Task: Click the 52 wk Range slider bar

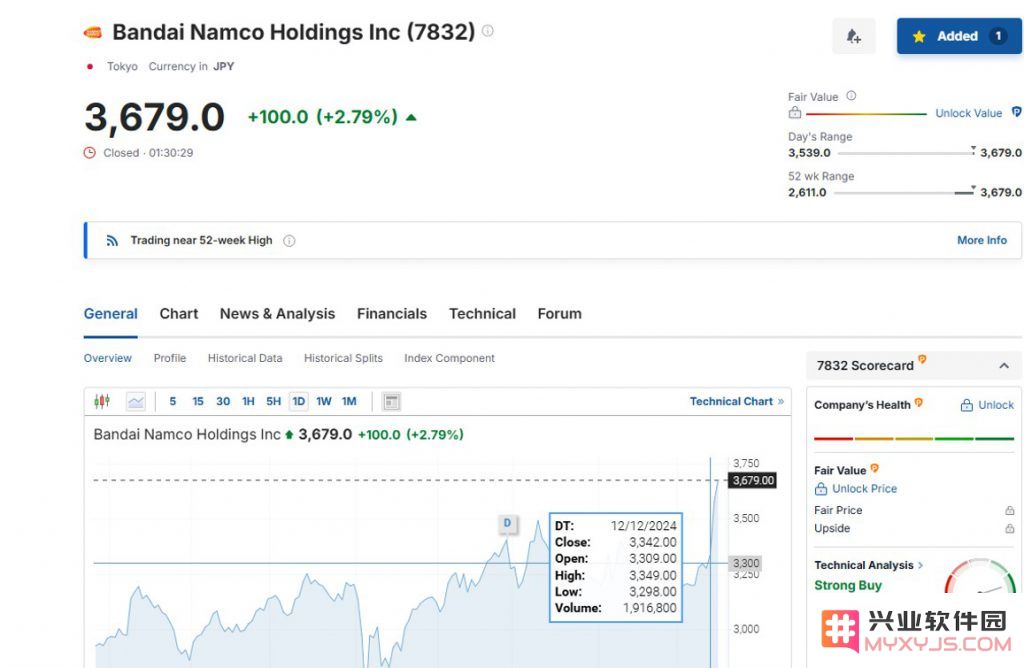Action: click(903, 193)
